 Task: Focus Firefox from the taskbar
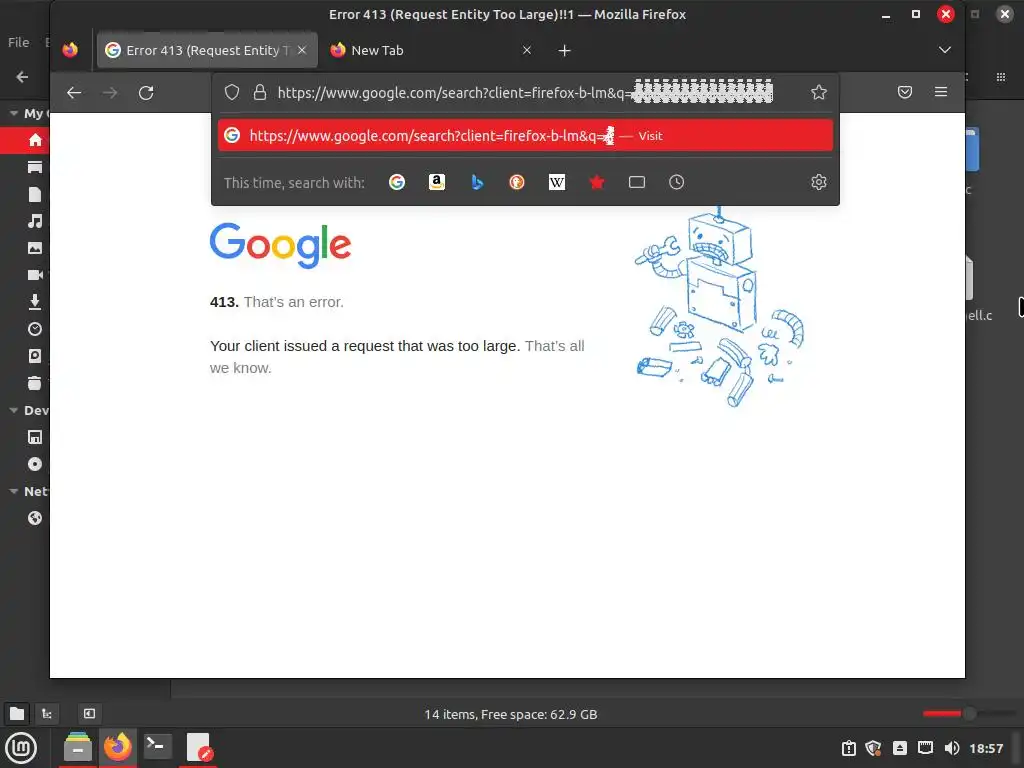pyautogui.click(x=118, y=748)
